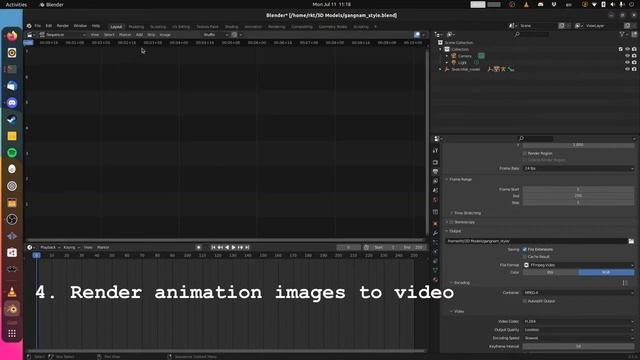
Task: Open the Output properties tab icon
Action: 436,172
